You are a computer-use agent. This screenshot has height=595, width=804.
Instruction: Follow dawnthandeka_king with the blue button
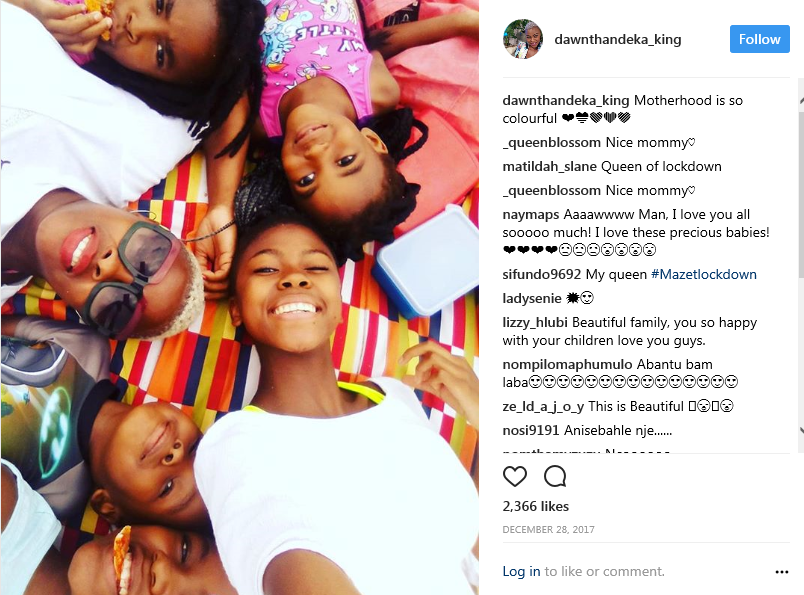click(759, 39)
